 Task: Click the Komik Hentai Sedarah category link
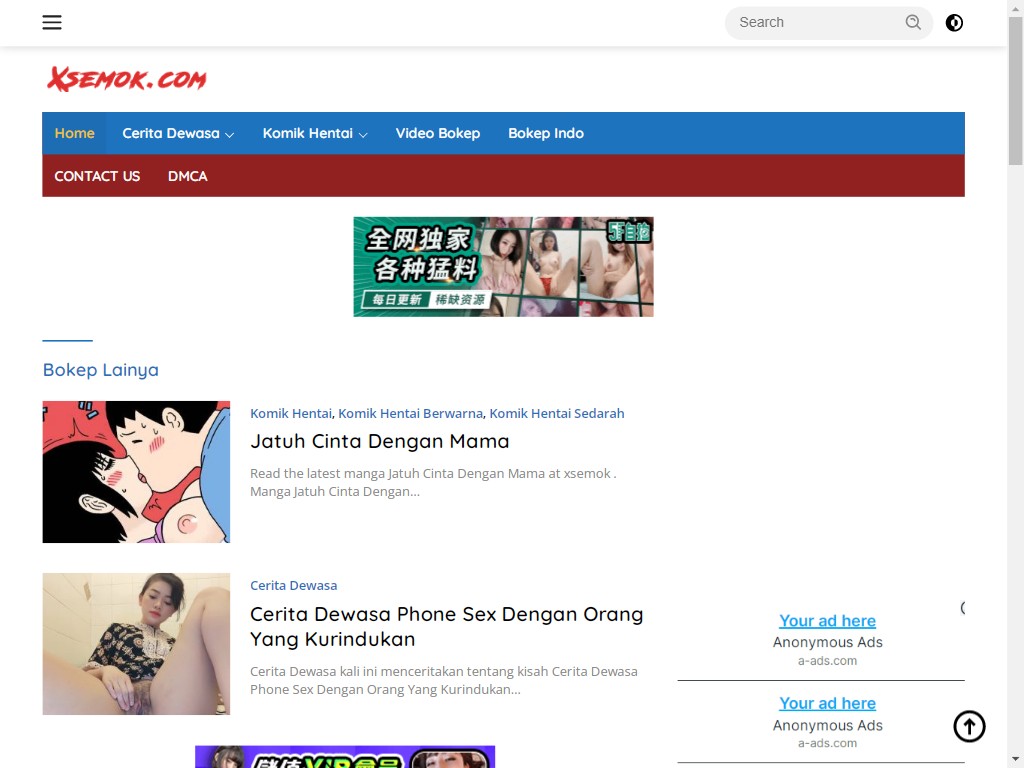(x=556, y=413)
